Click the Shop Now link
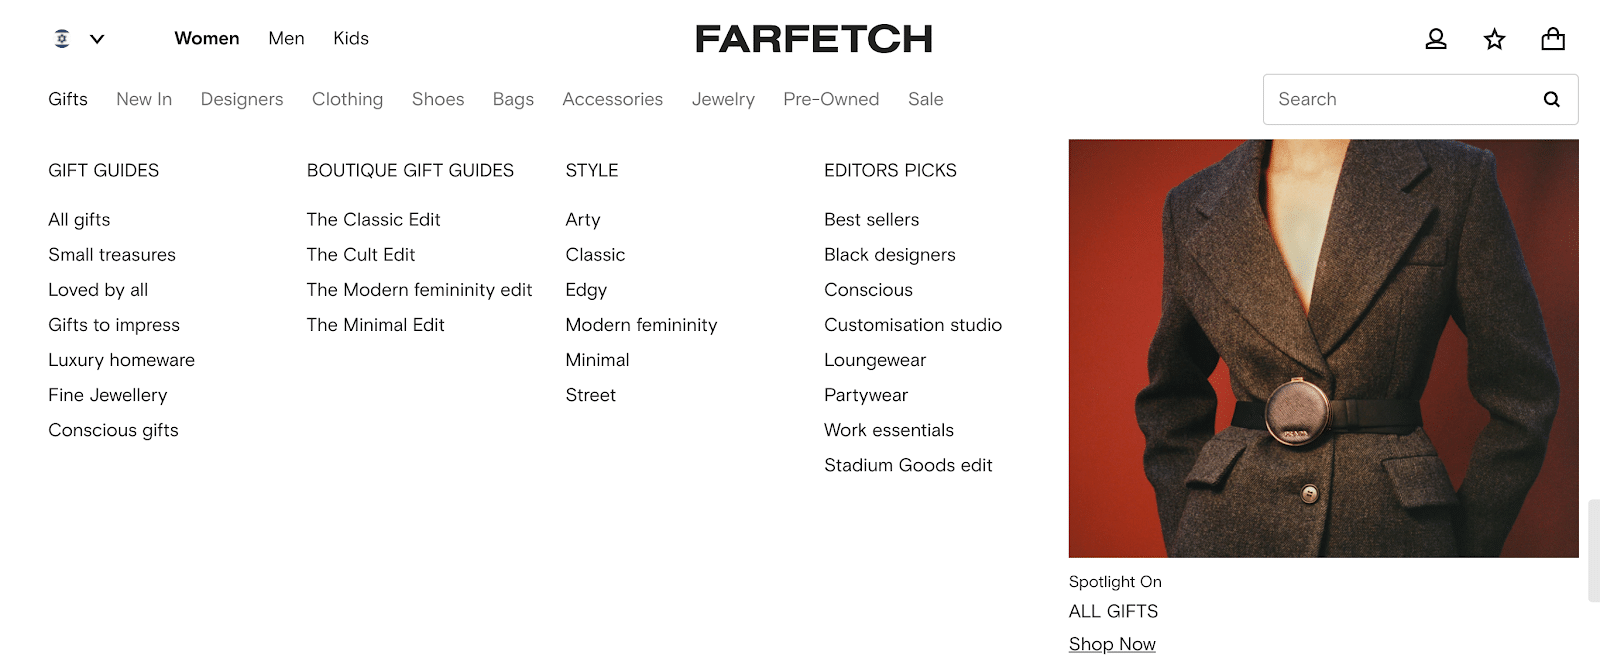This screenshot has width=1600, height=669. 1112,644
